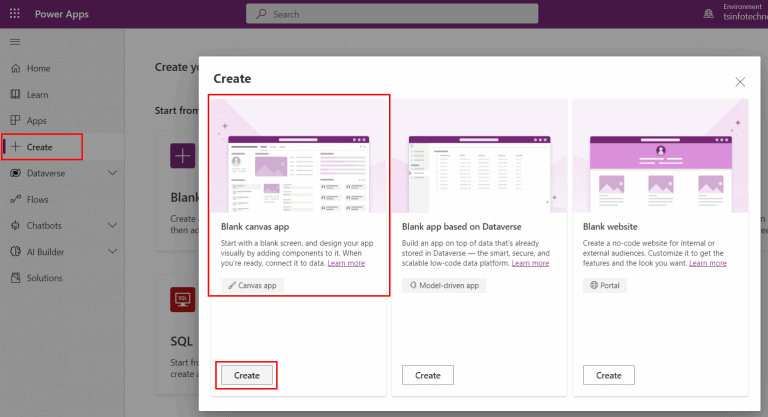Click the AI Builder icon
Image resolution: width=768 pixels, height=417 pixels.
(16, 251)
